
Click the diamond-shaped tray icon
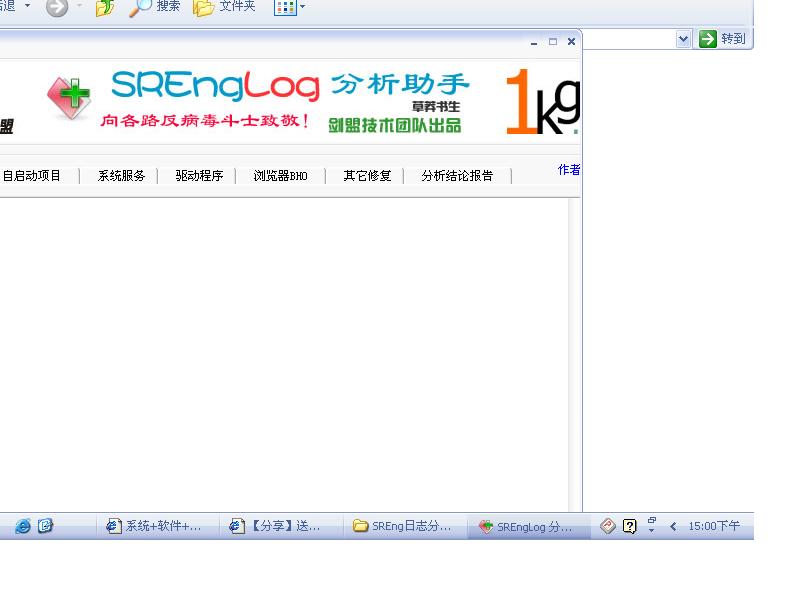608,526
